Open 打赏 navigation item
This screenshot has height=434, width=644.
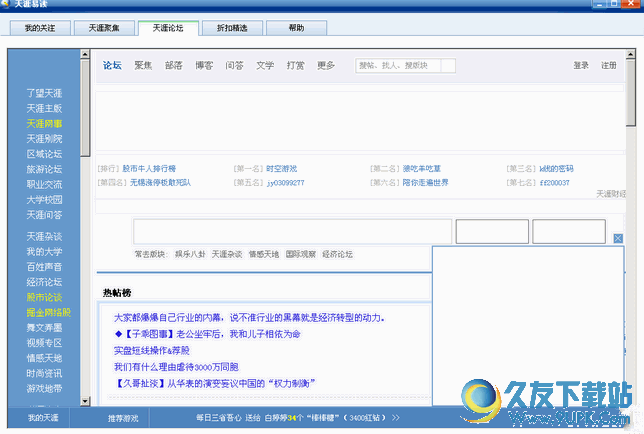pos(295,65)
